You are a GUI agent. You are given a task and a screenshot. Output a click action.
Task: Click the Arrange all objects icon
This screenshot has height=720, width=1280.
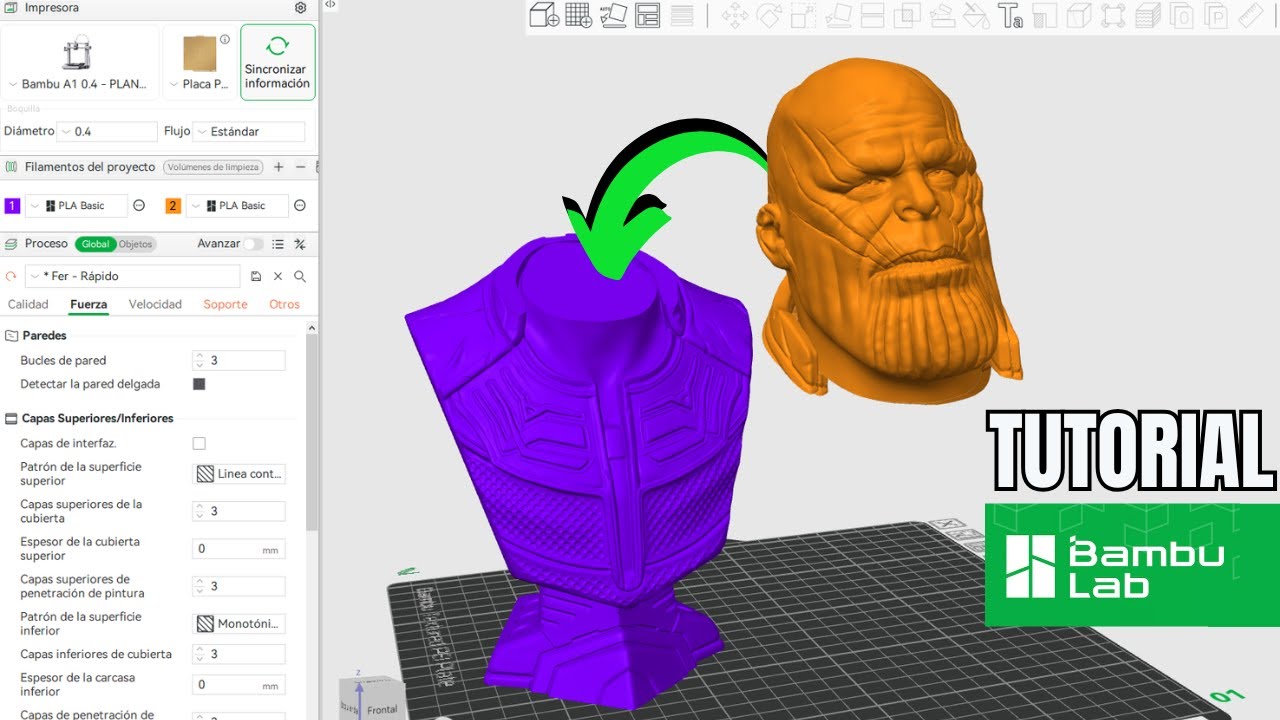click(648, 16)
